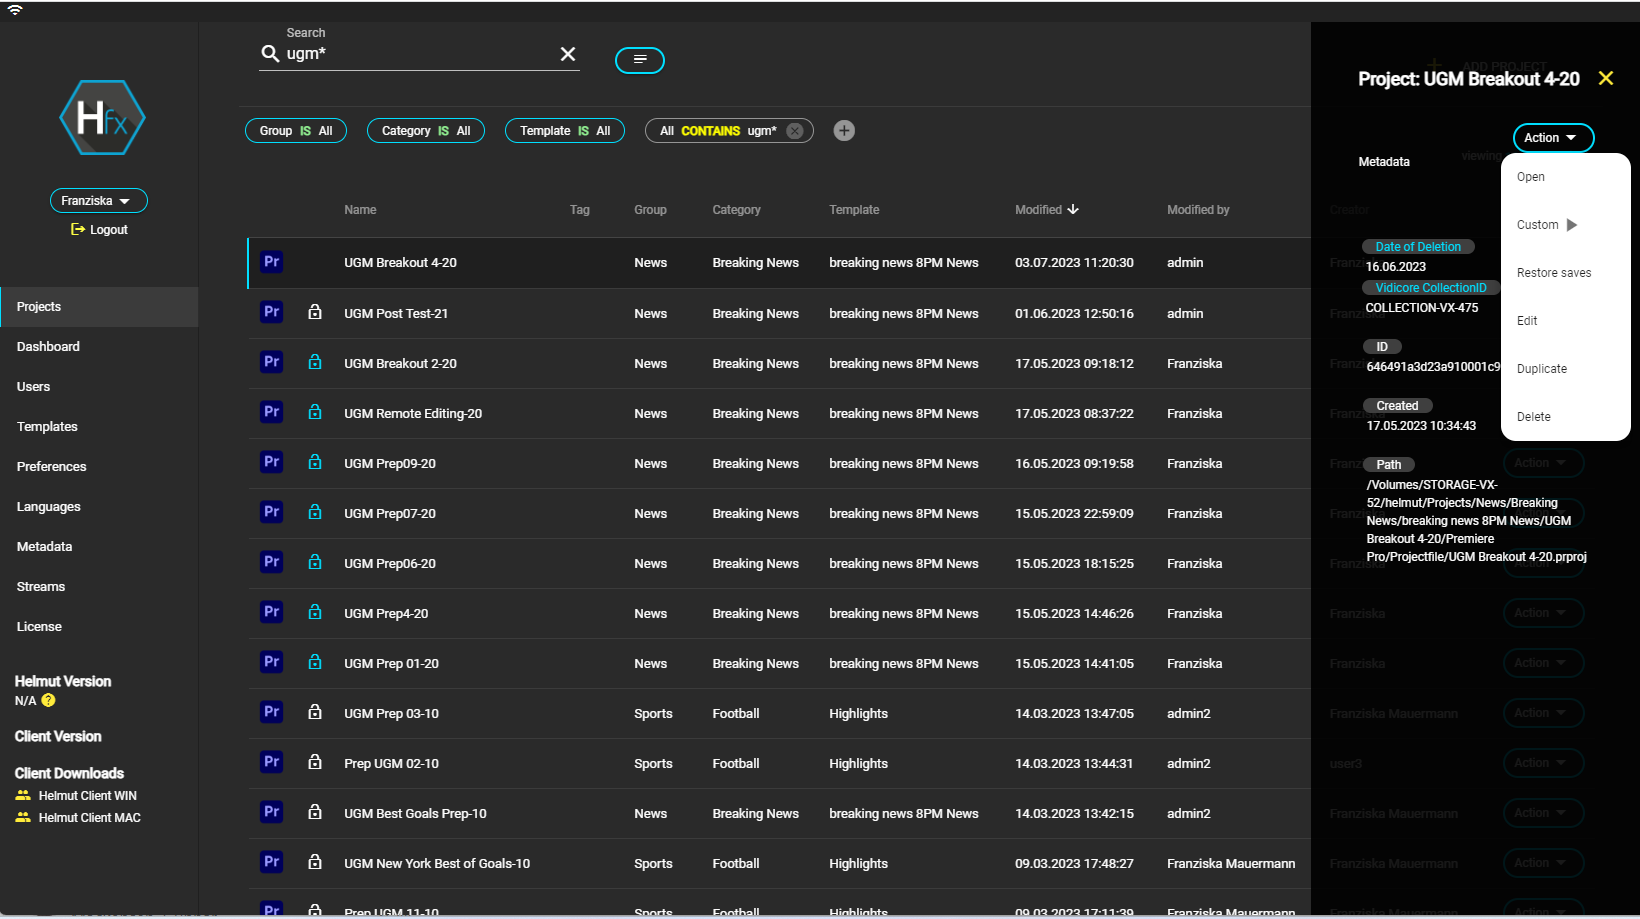This screenshot has height=919, width=1640.
Task: Add a new filter with plus icon
Action: click(844, 131)
